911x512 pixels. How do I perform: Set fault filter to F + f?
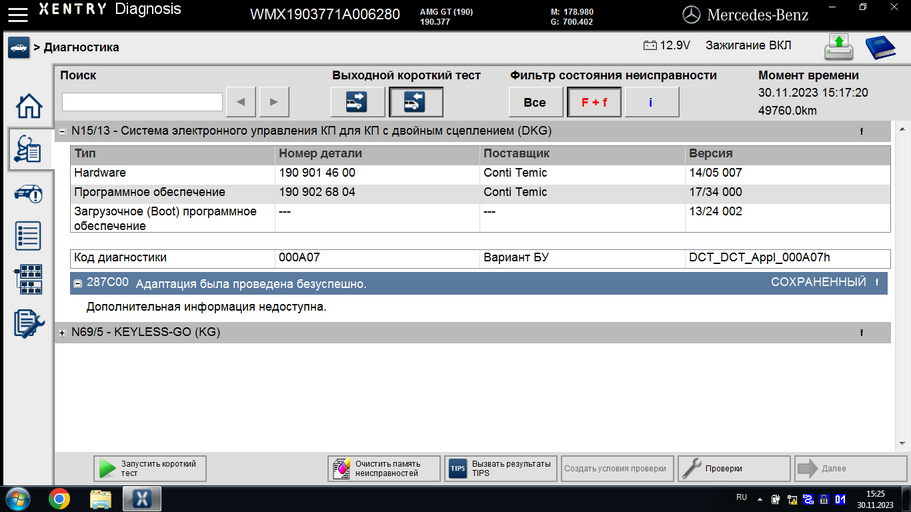594,102
